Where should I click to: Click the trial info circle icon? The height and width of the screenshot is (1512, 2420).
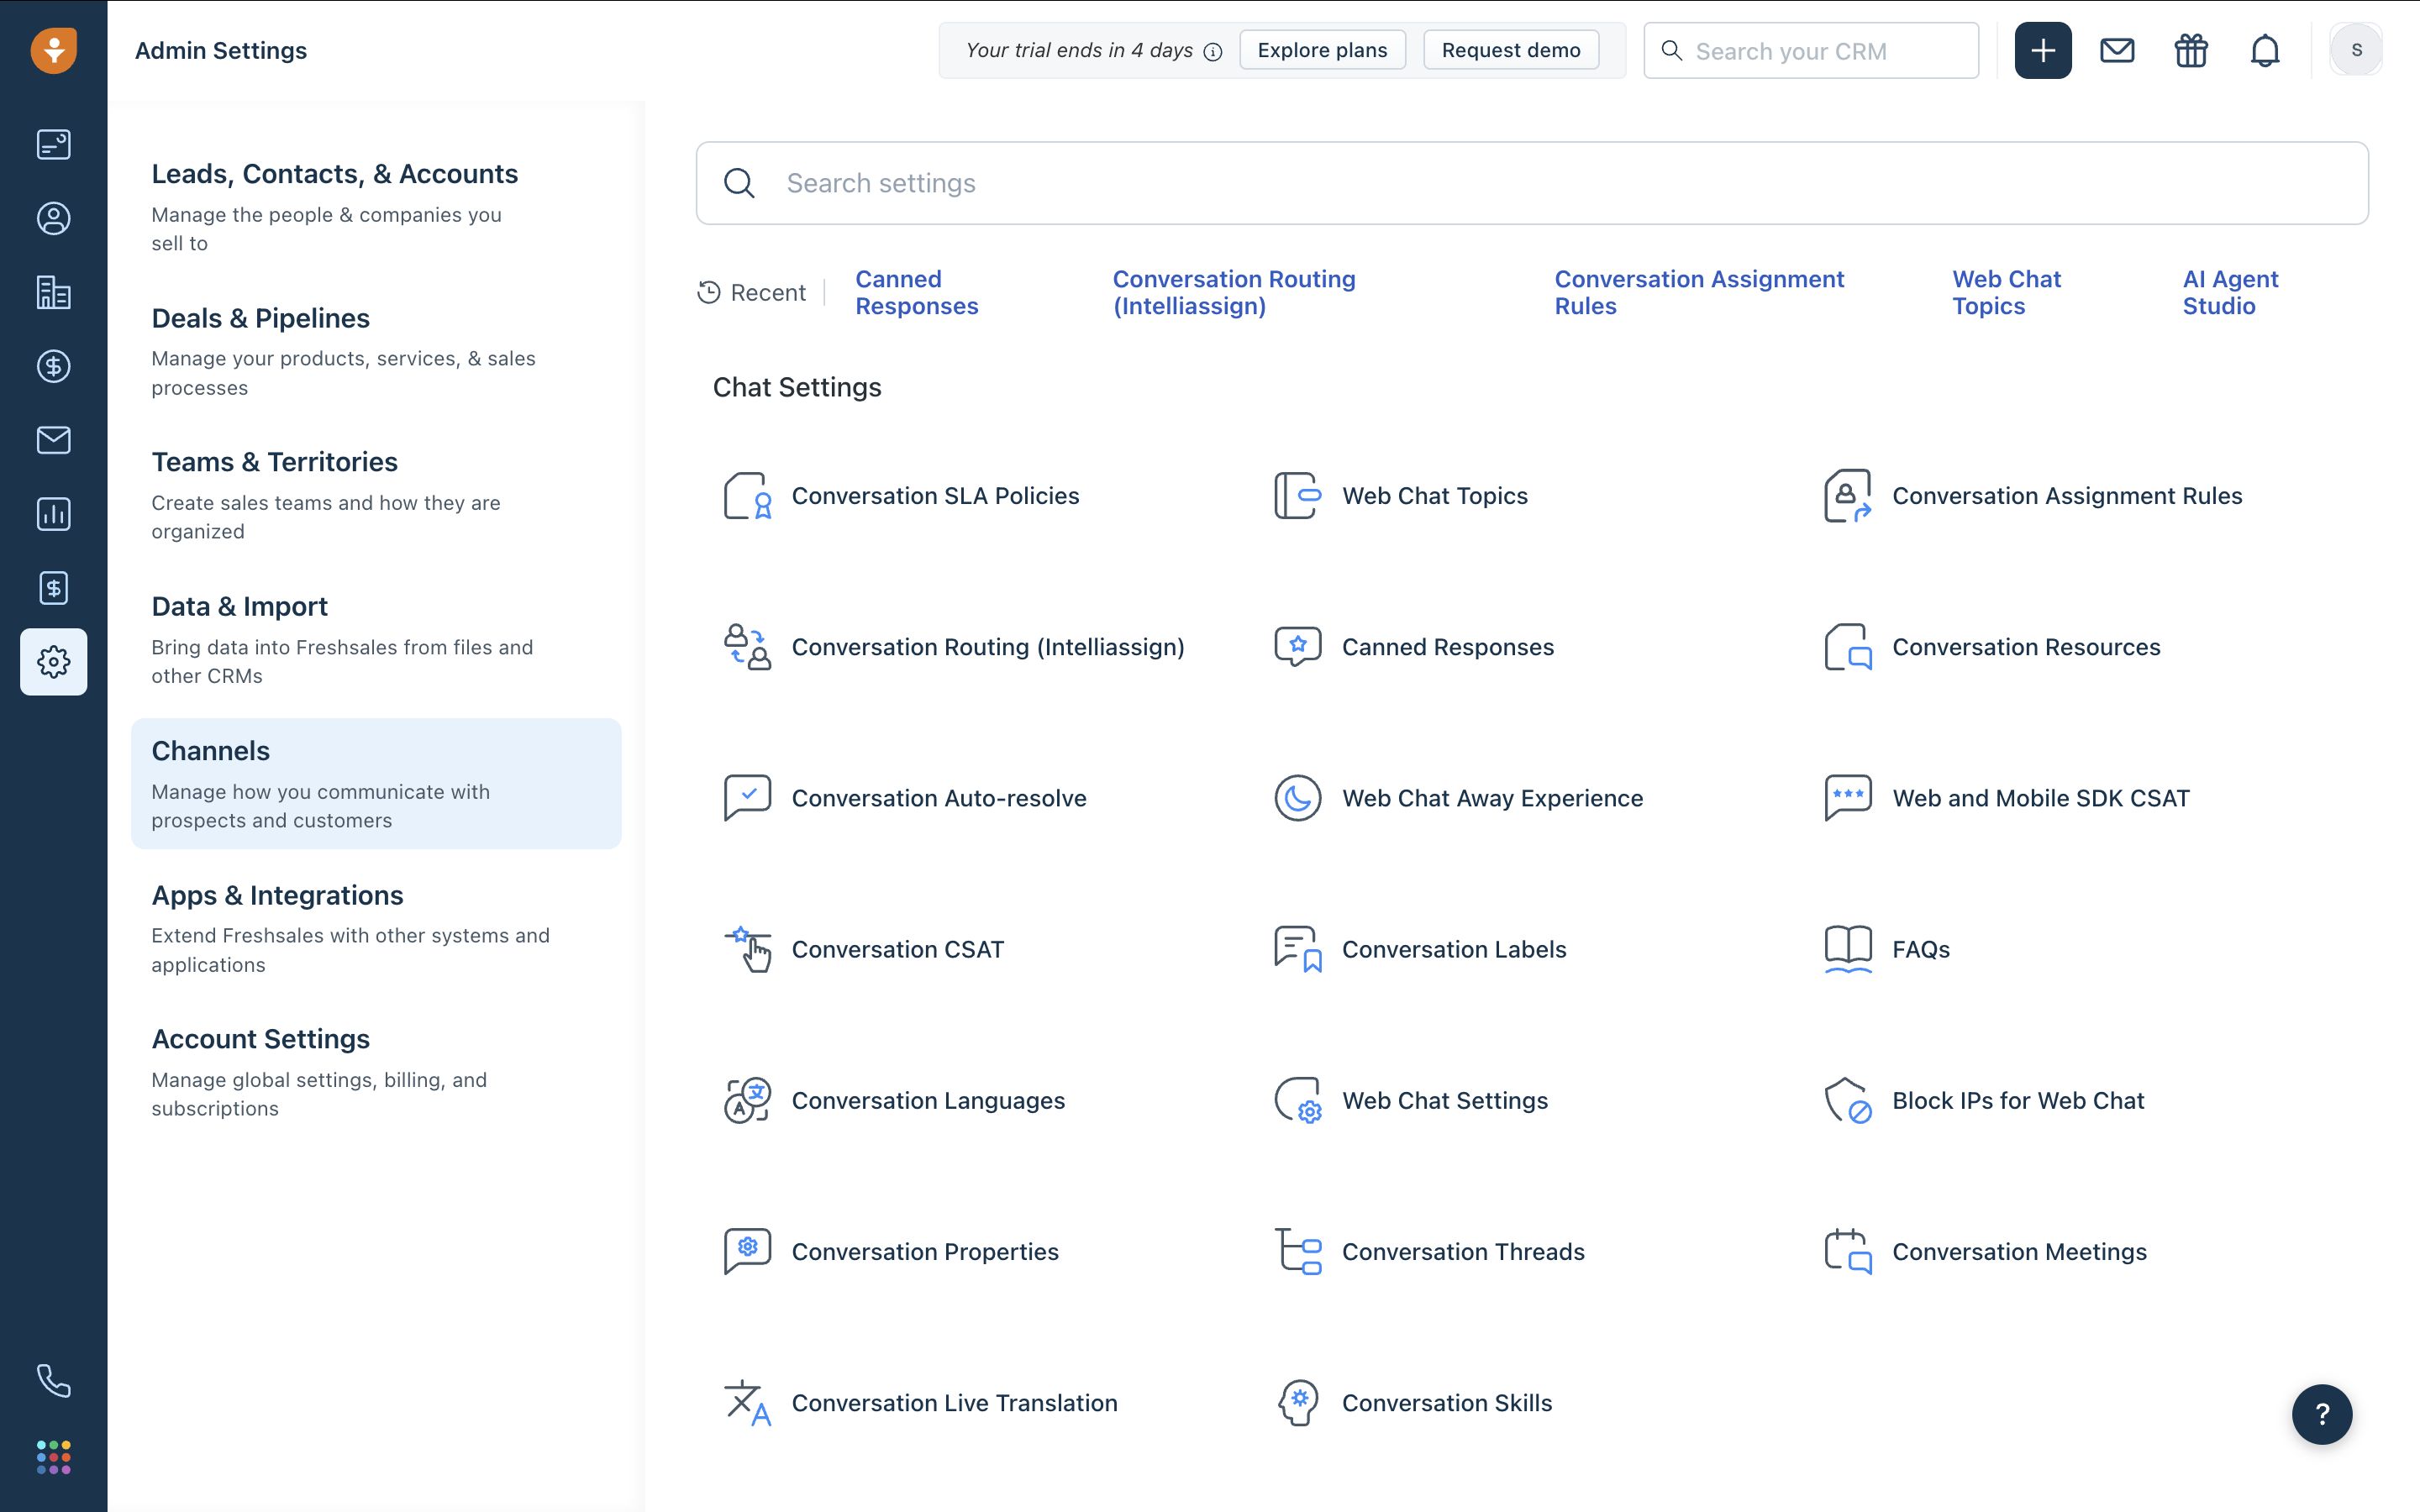tap(1213, 52)
